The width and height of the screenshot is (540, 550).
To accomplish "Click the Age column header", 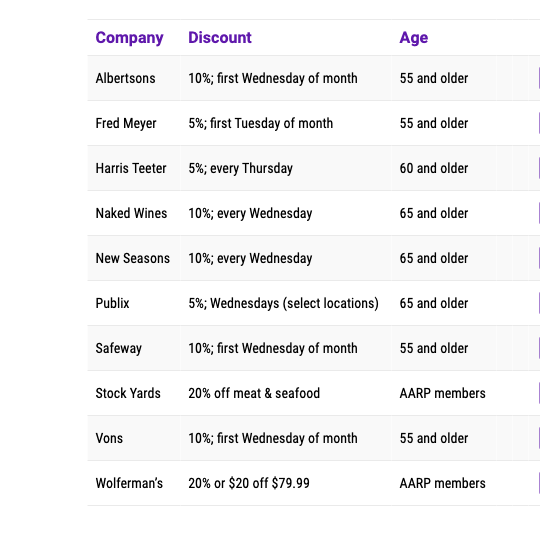I will click(x=414, y=38).
